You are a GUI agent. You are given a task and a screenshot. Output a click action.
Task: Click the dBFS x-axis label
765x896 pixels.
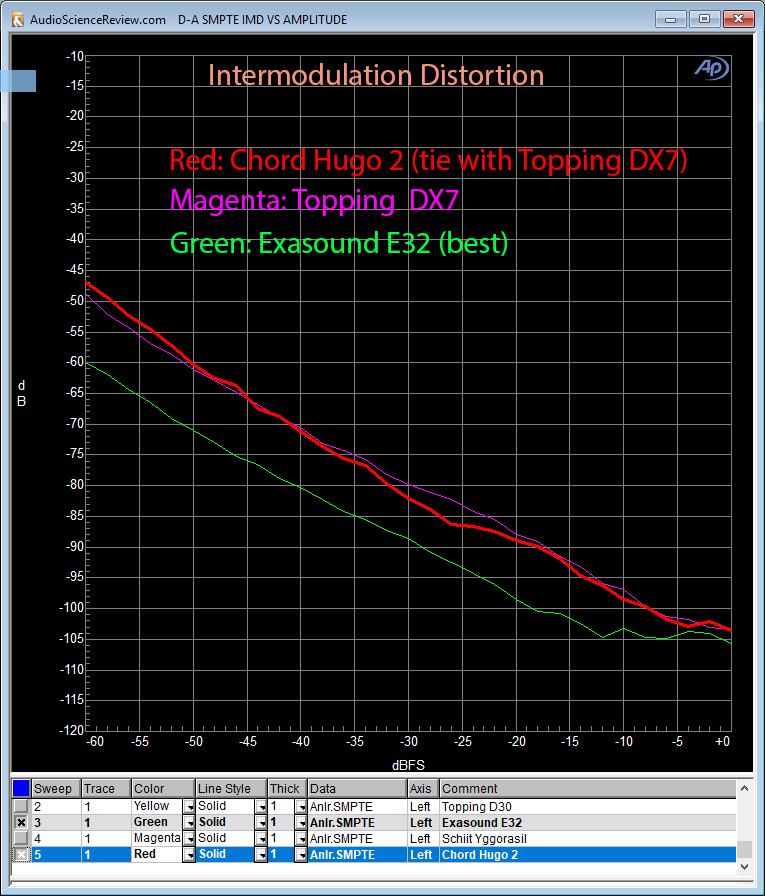coord(408,765)
